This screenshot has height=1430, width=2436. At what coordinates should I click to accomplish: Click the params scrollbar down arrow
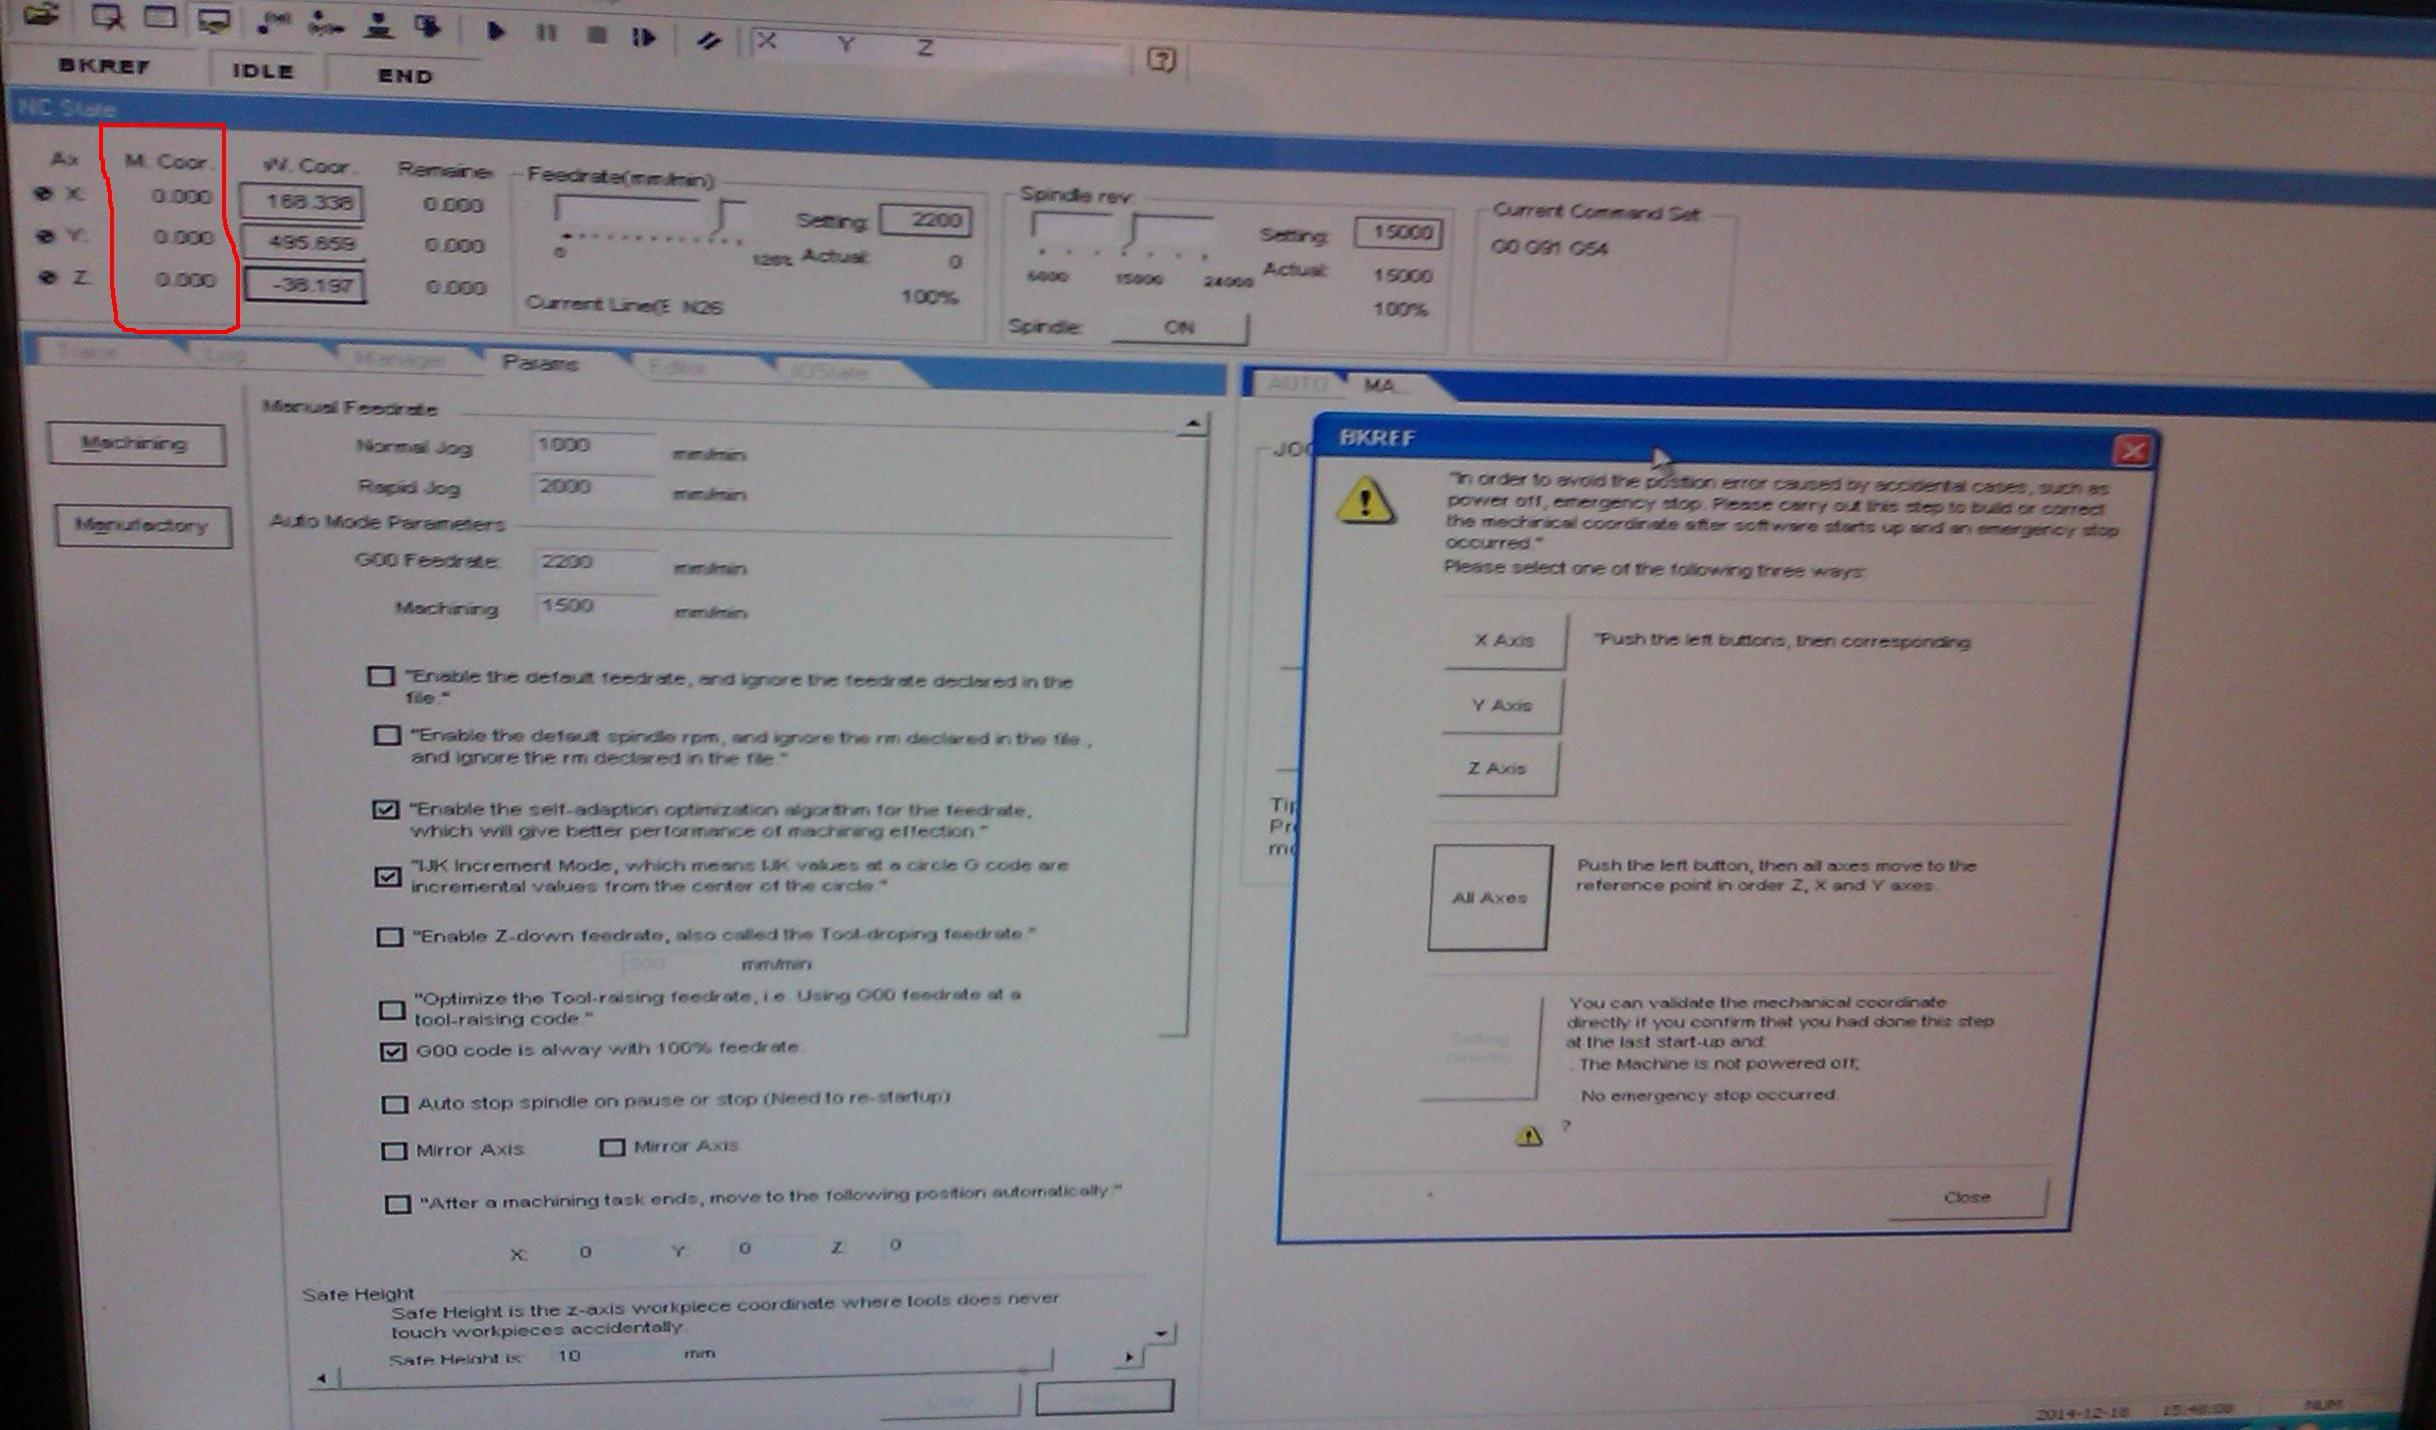[x=1161, y=1333]
